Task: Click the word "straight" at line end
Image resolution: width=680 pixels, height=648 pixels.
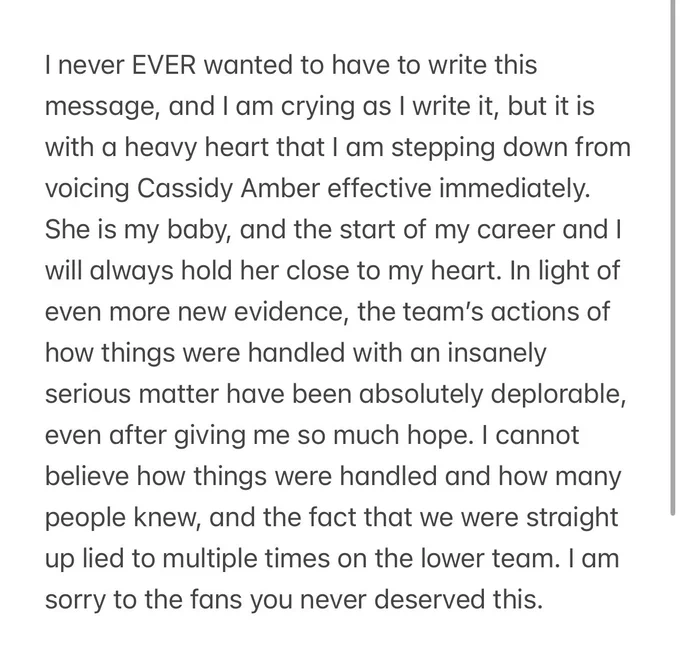Action: [x=572, y=517]
